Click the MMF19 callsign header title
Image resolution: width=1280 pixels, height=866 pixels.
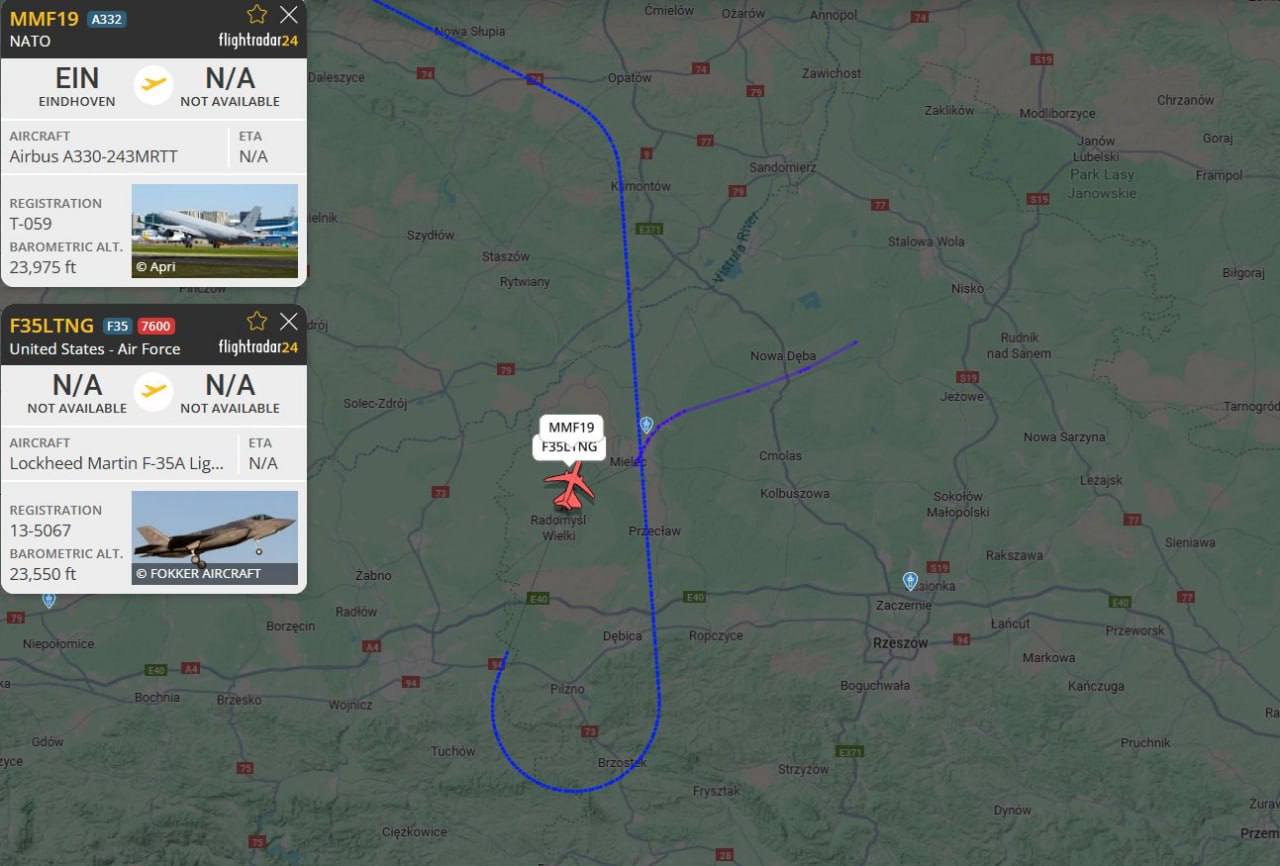(44, 18)
